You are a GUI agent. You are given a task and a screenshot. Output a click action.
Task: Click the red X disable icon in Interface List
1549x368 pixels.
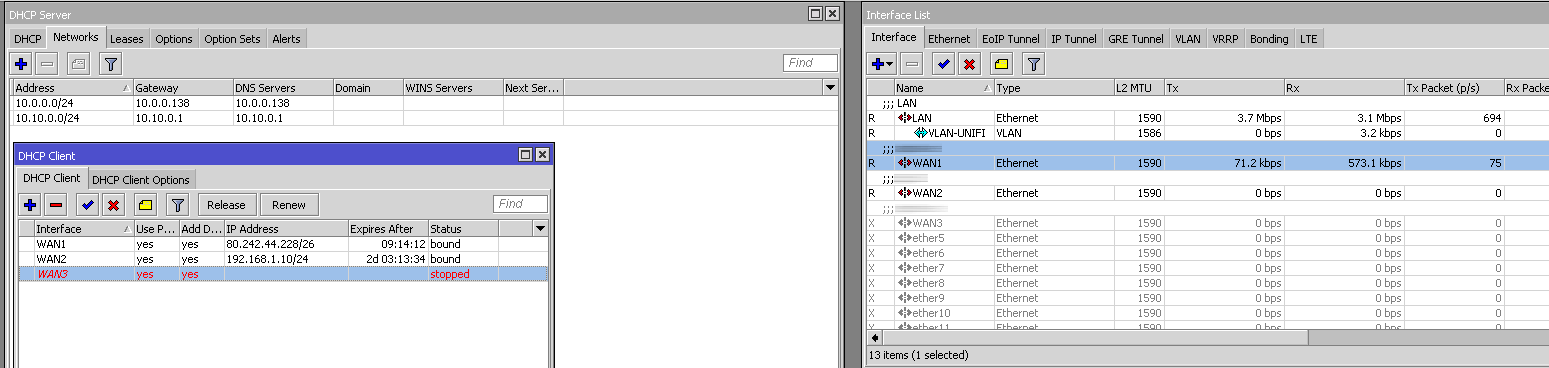click(x=968, y=64)
